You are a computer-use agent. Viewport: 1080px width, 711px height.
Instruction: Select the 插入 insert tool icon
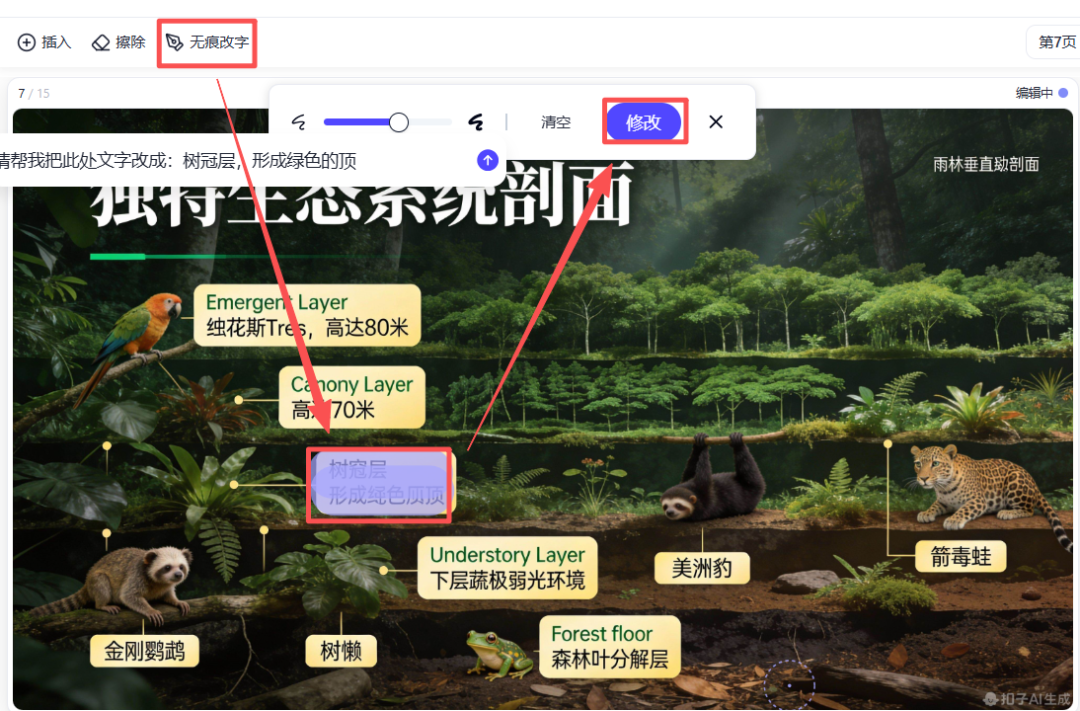coord(24,42)
